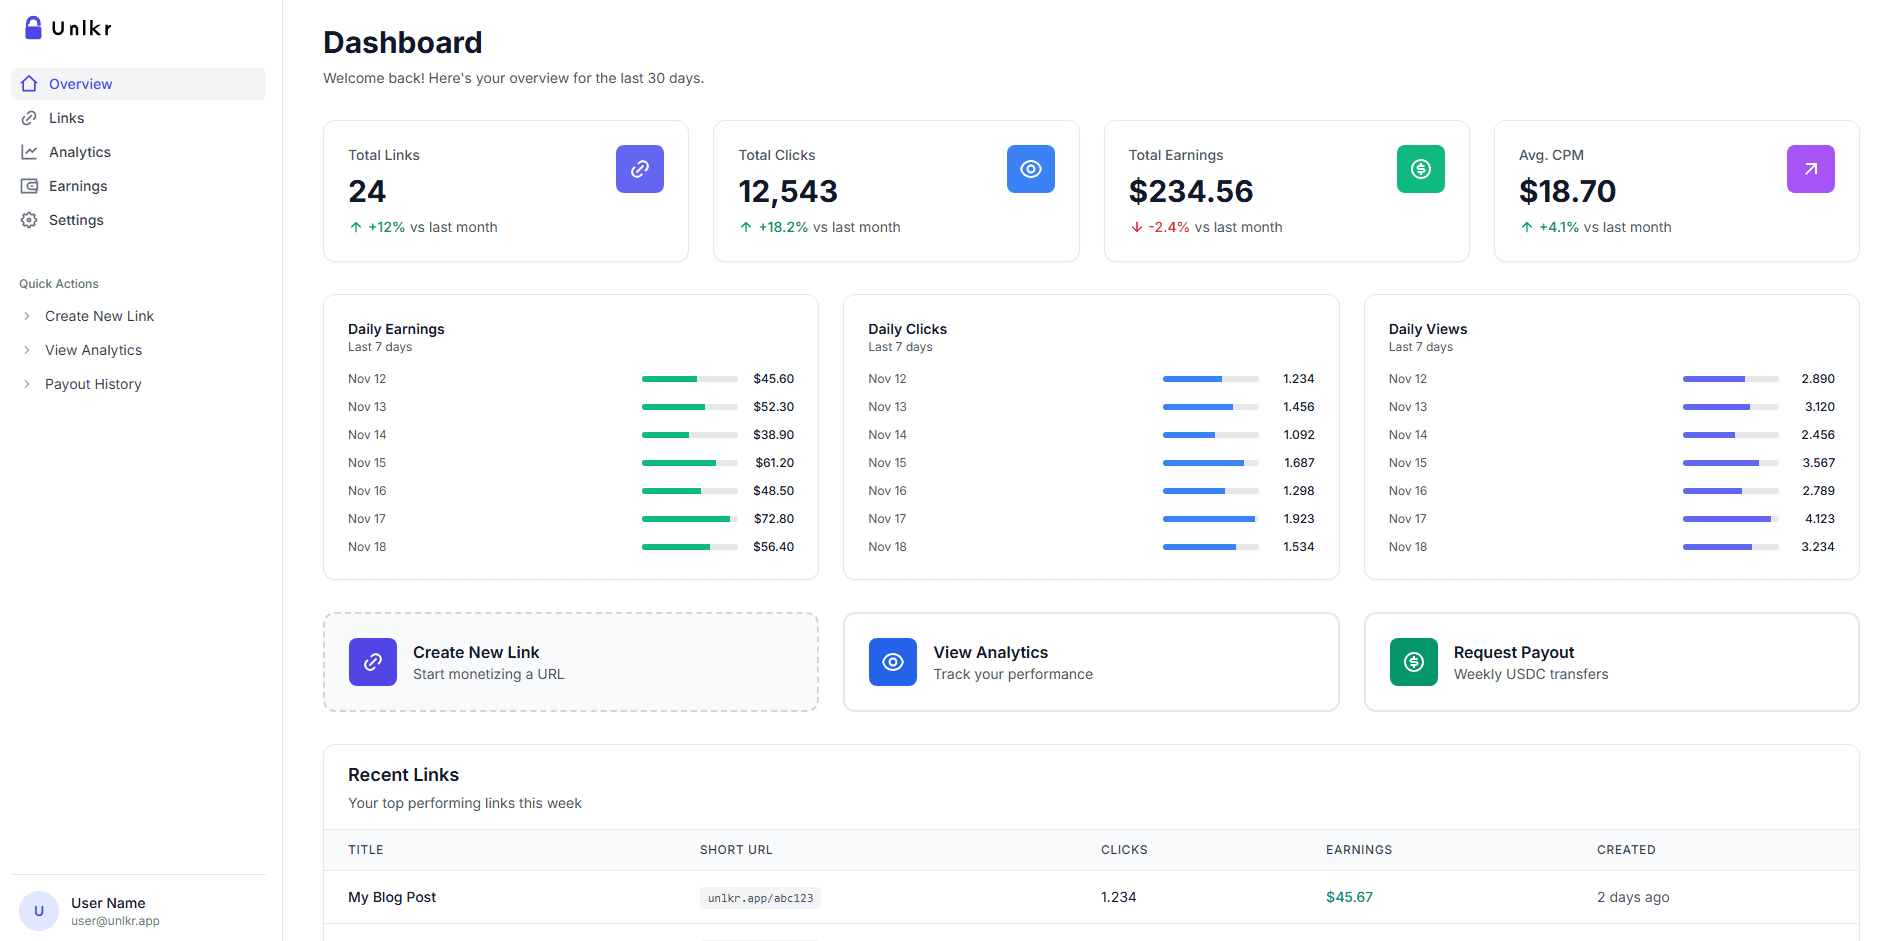Click the Nov 17 earnings progress bar

pos(689,518)
